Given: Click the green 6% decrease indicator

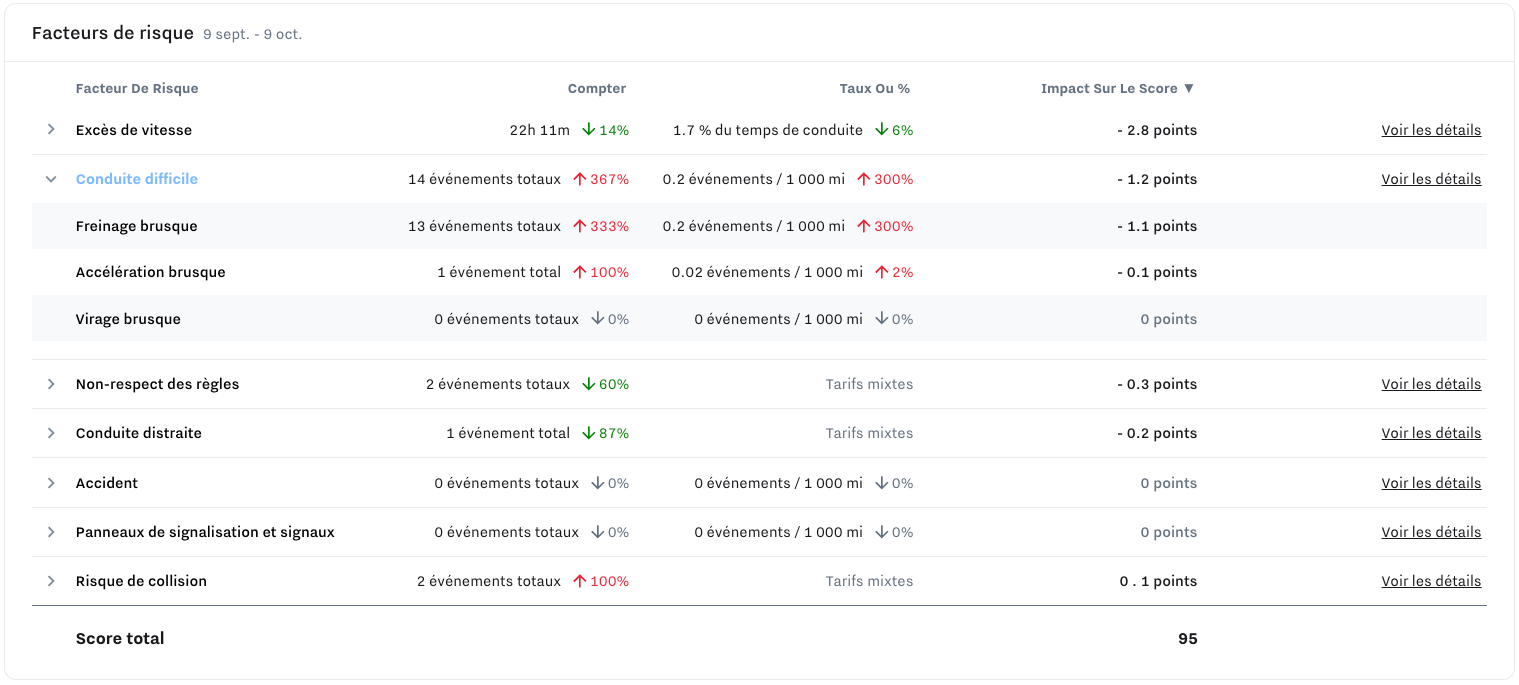Looking at the screenshot, I should click(894, 130).
